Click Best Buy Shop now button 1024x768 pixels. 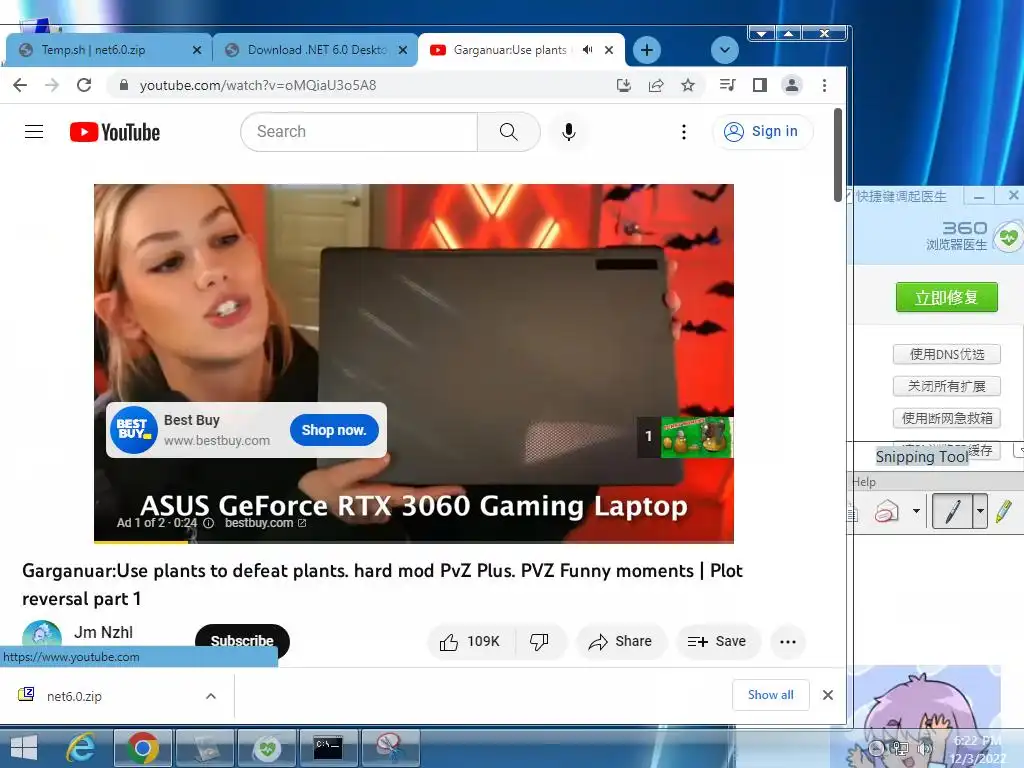tap(334, 430)
